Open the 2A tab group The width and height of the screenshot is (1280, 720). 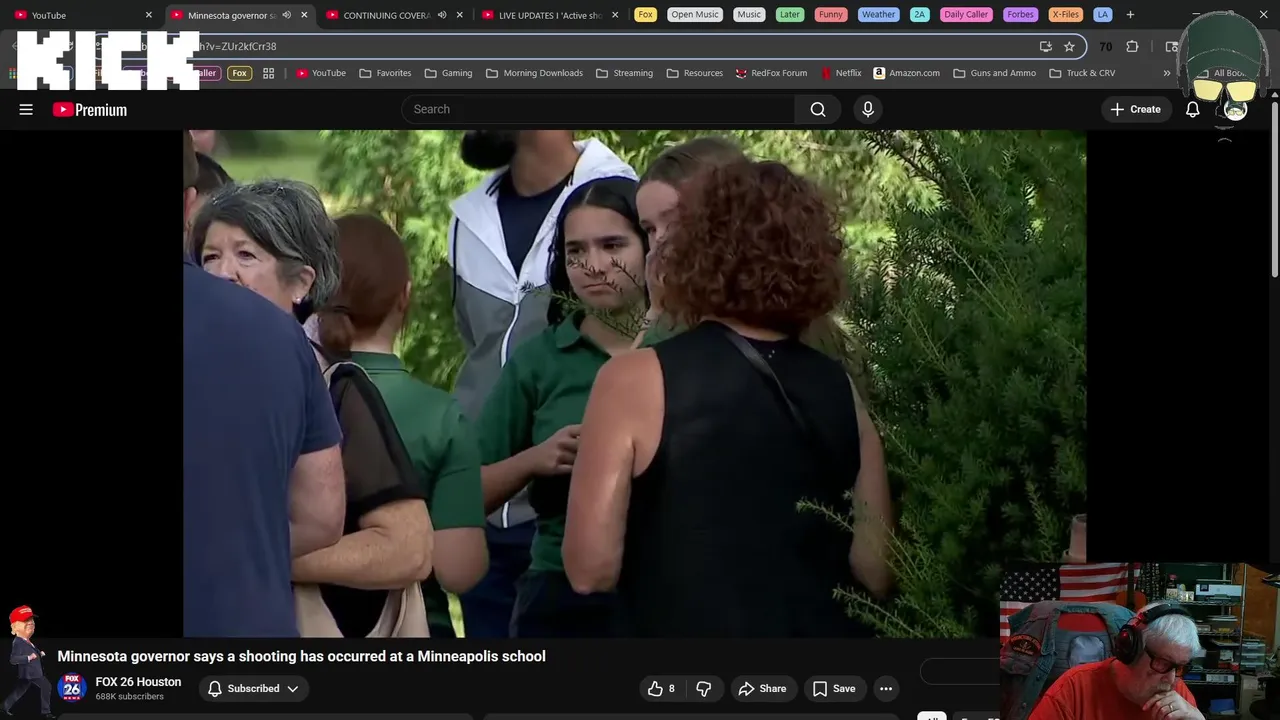pos(919,15)
